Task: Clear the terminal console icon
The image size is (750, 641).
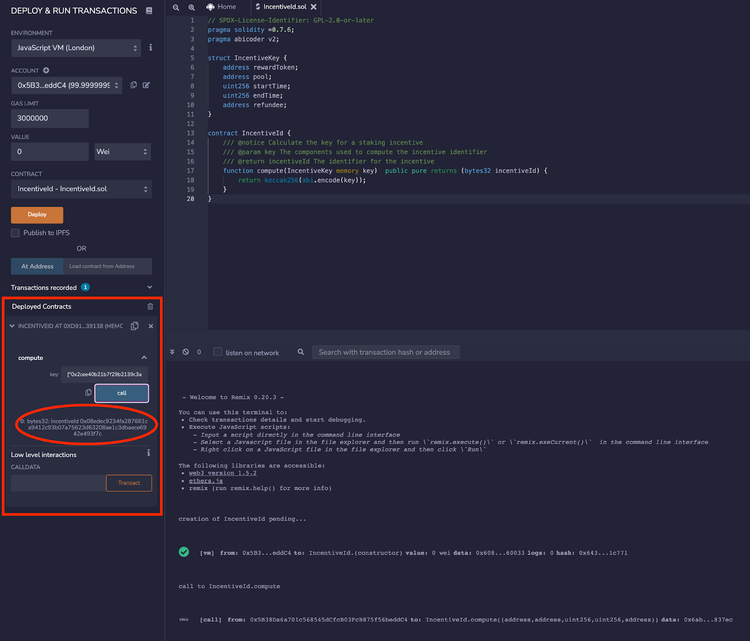Action: 186,352
